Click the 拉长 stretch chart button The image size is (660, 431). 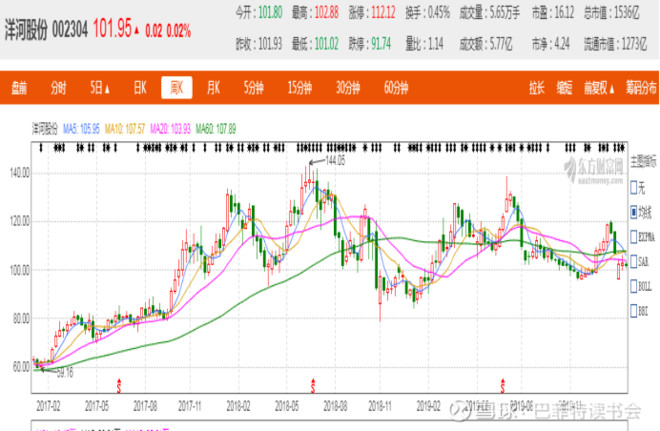[537, 88]
